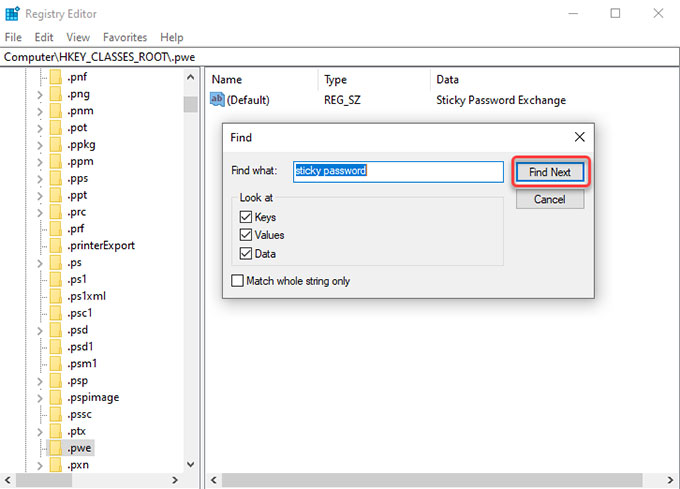Select the .ppkg folder icon

coord(56,145)
